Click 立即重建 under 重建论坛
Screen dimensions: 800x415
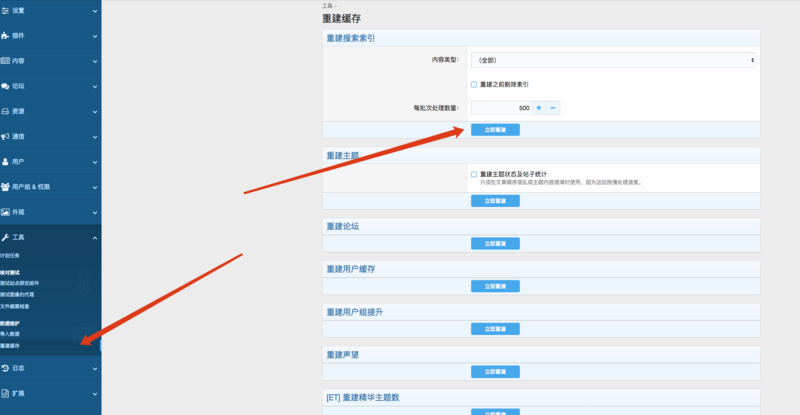click(495, 243)
